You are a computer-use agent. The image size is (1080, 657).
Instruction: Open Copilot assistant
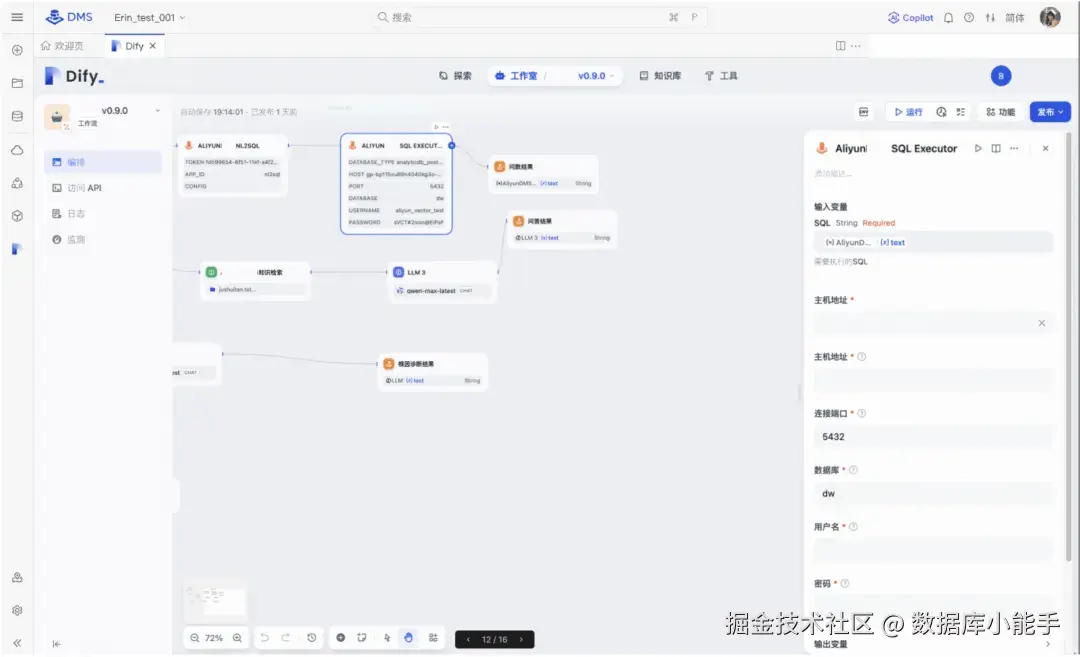911,17
